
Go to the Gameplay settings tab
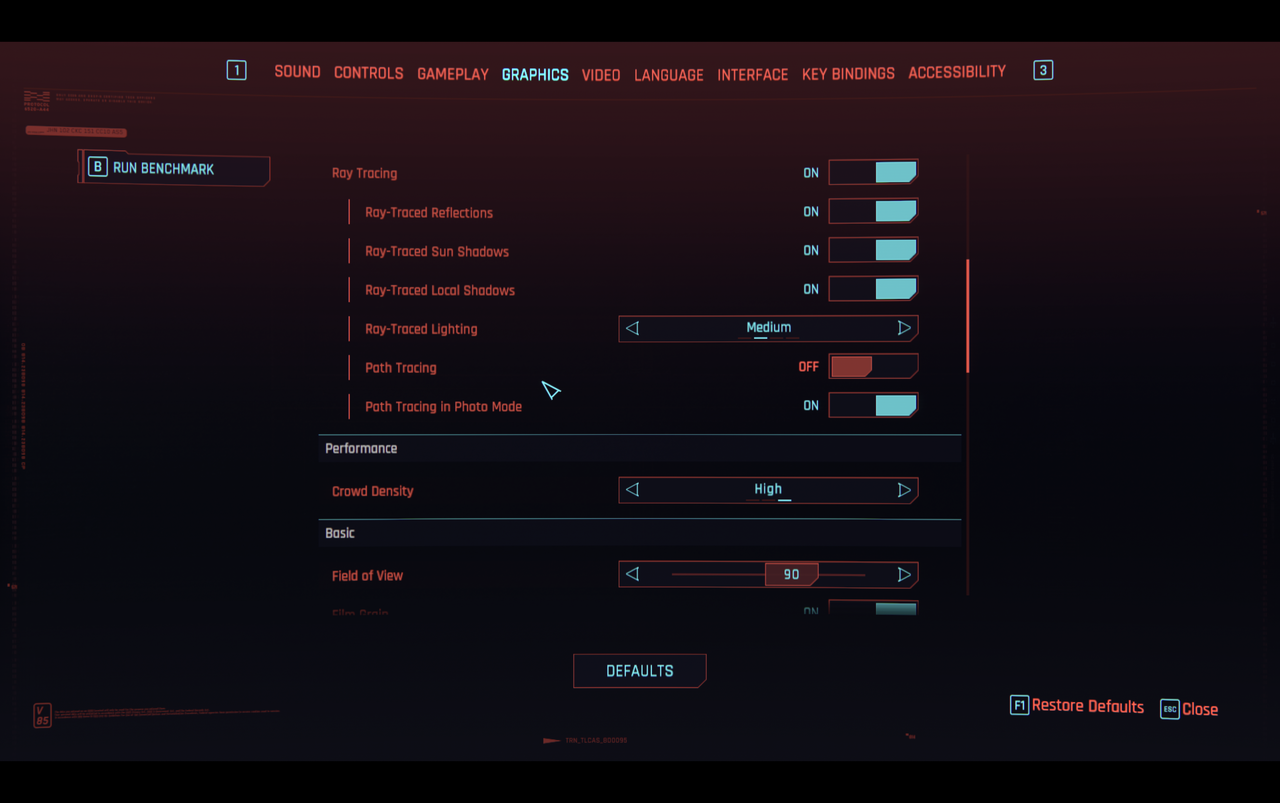[453, 74]
